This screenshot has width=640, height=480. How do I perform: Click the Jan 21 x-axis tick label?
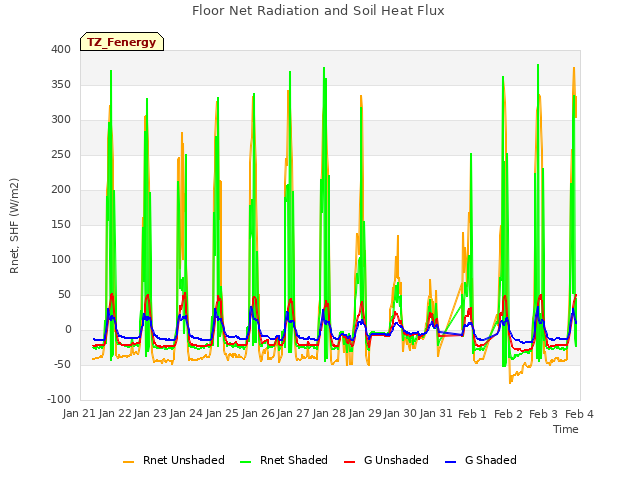tap(80, 414)
